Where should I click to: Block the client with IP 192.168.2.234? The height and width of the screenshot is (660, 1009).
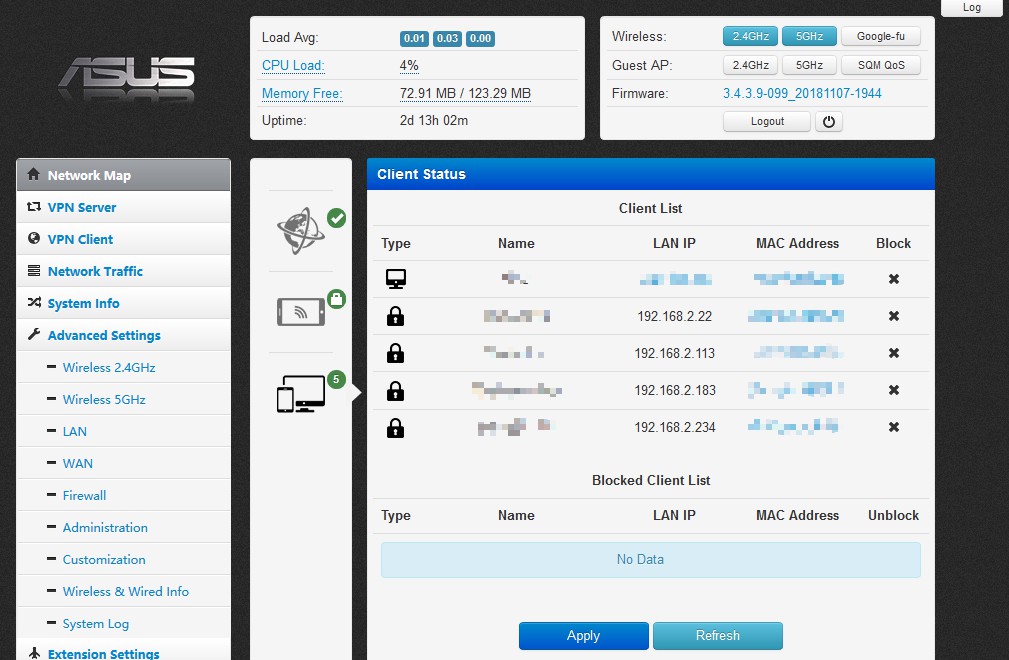893,427
